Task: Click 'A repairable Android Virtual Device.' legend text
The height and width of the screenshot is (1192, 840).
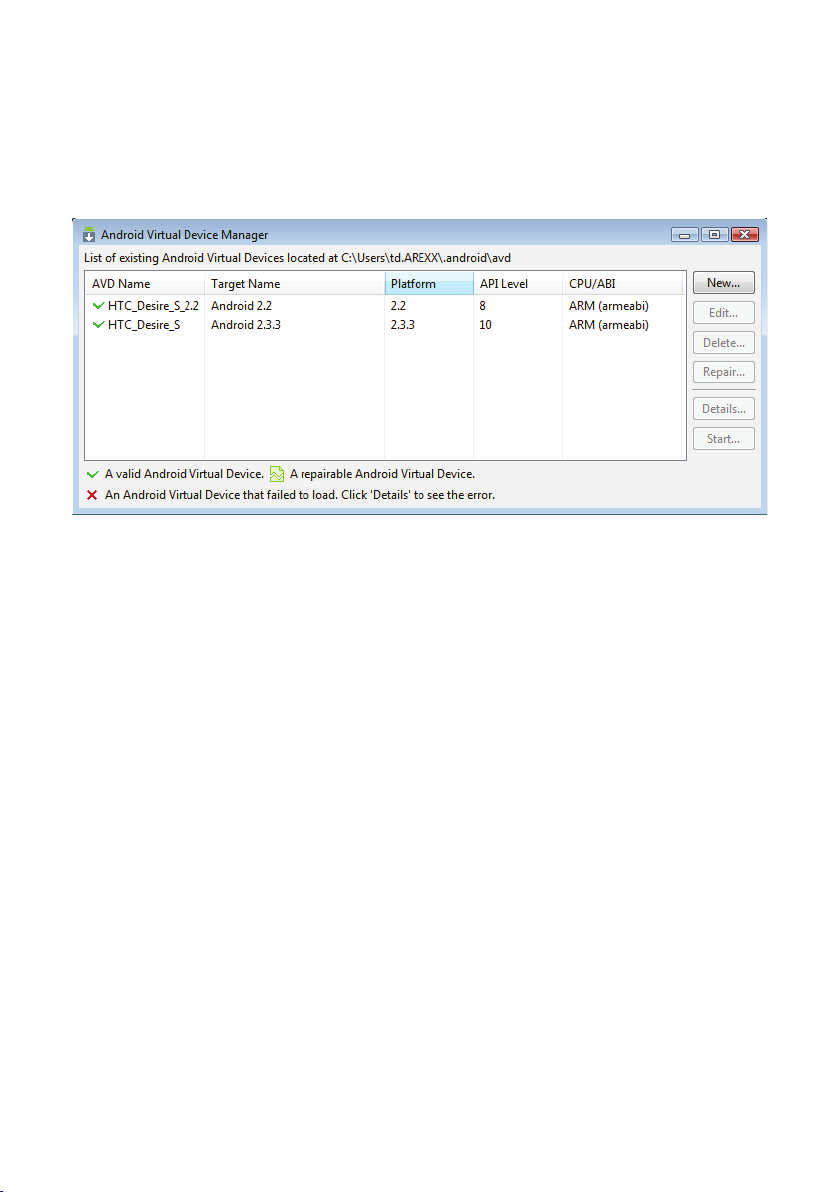Action: tap(382, 474)
